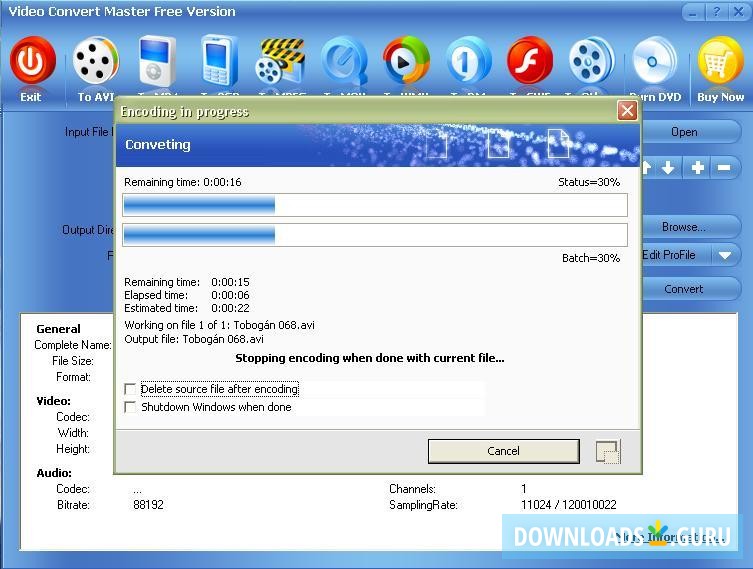Enable Shutdown Windows when done
Screen dimensions: 753x569
pyautogui.click(x=130, y=407)
